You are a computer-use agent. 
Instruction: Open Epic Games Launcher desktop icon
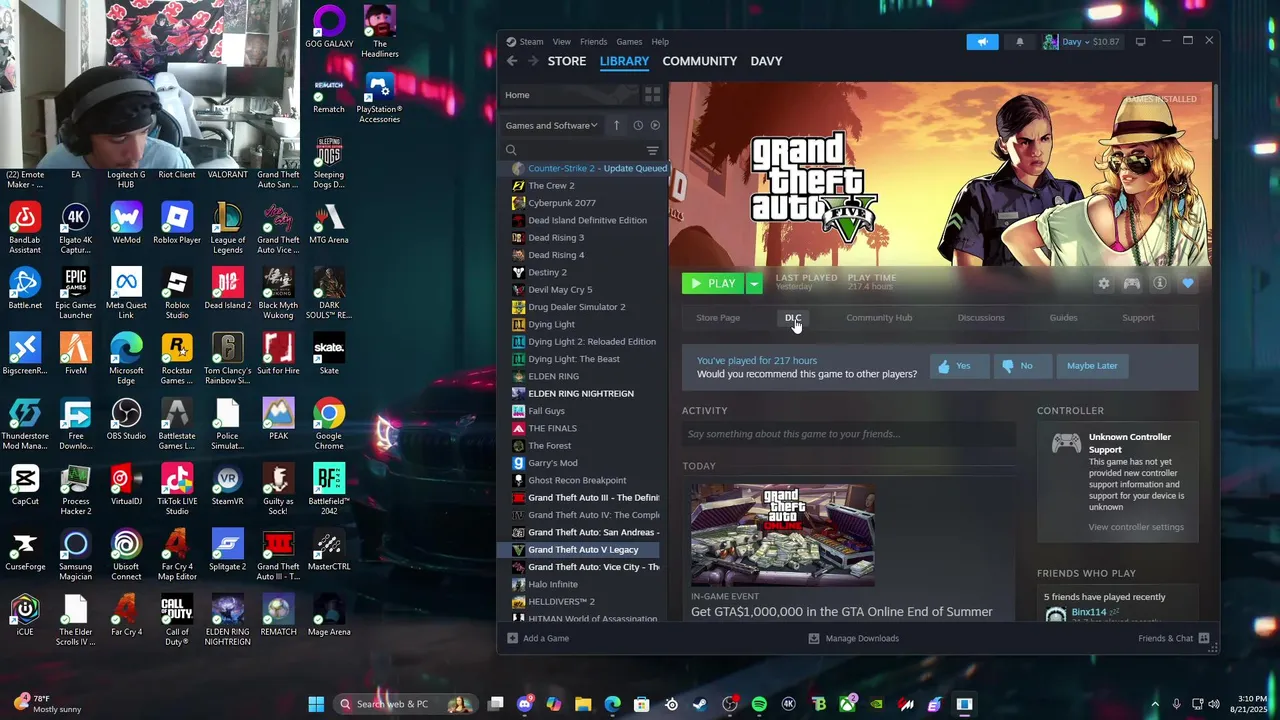(x=76, y=294)
